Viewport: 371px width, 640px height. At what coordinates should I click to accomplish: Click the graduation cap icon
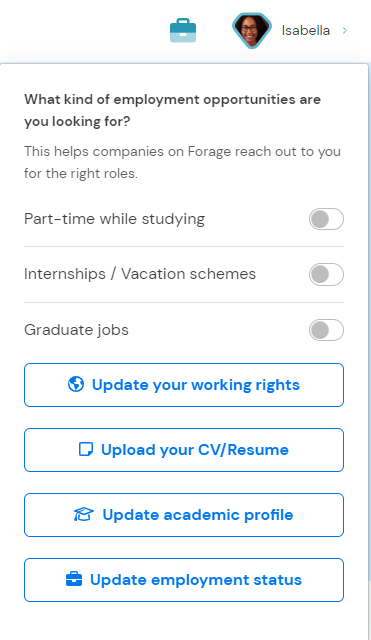[84, 515]
